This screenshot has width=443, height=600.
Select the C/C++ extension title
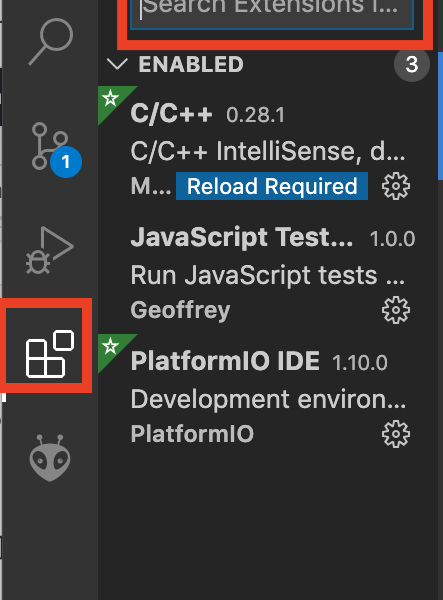point(171,114)
